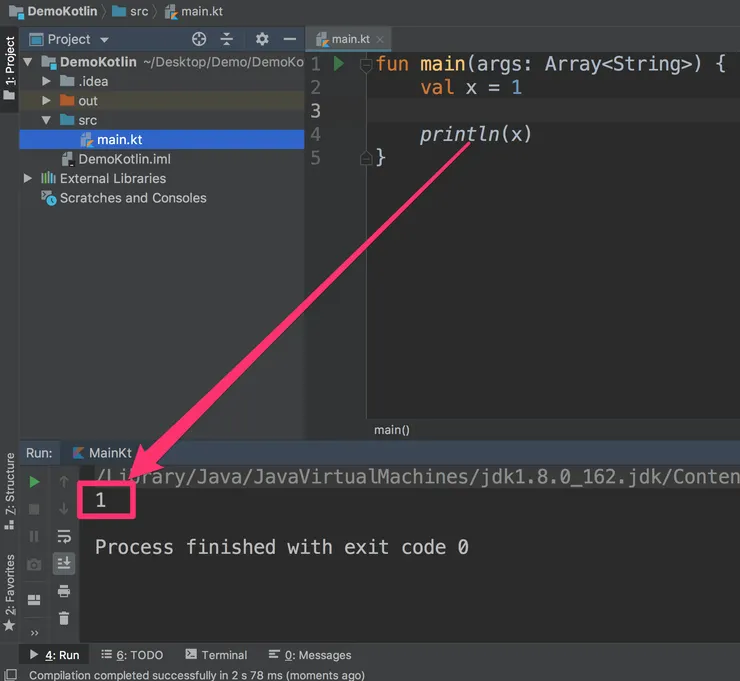
Task: Open the 2: Favorites side tab
Action: [9, 593]
